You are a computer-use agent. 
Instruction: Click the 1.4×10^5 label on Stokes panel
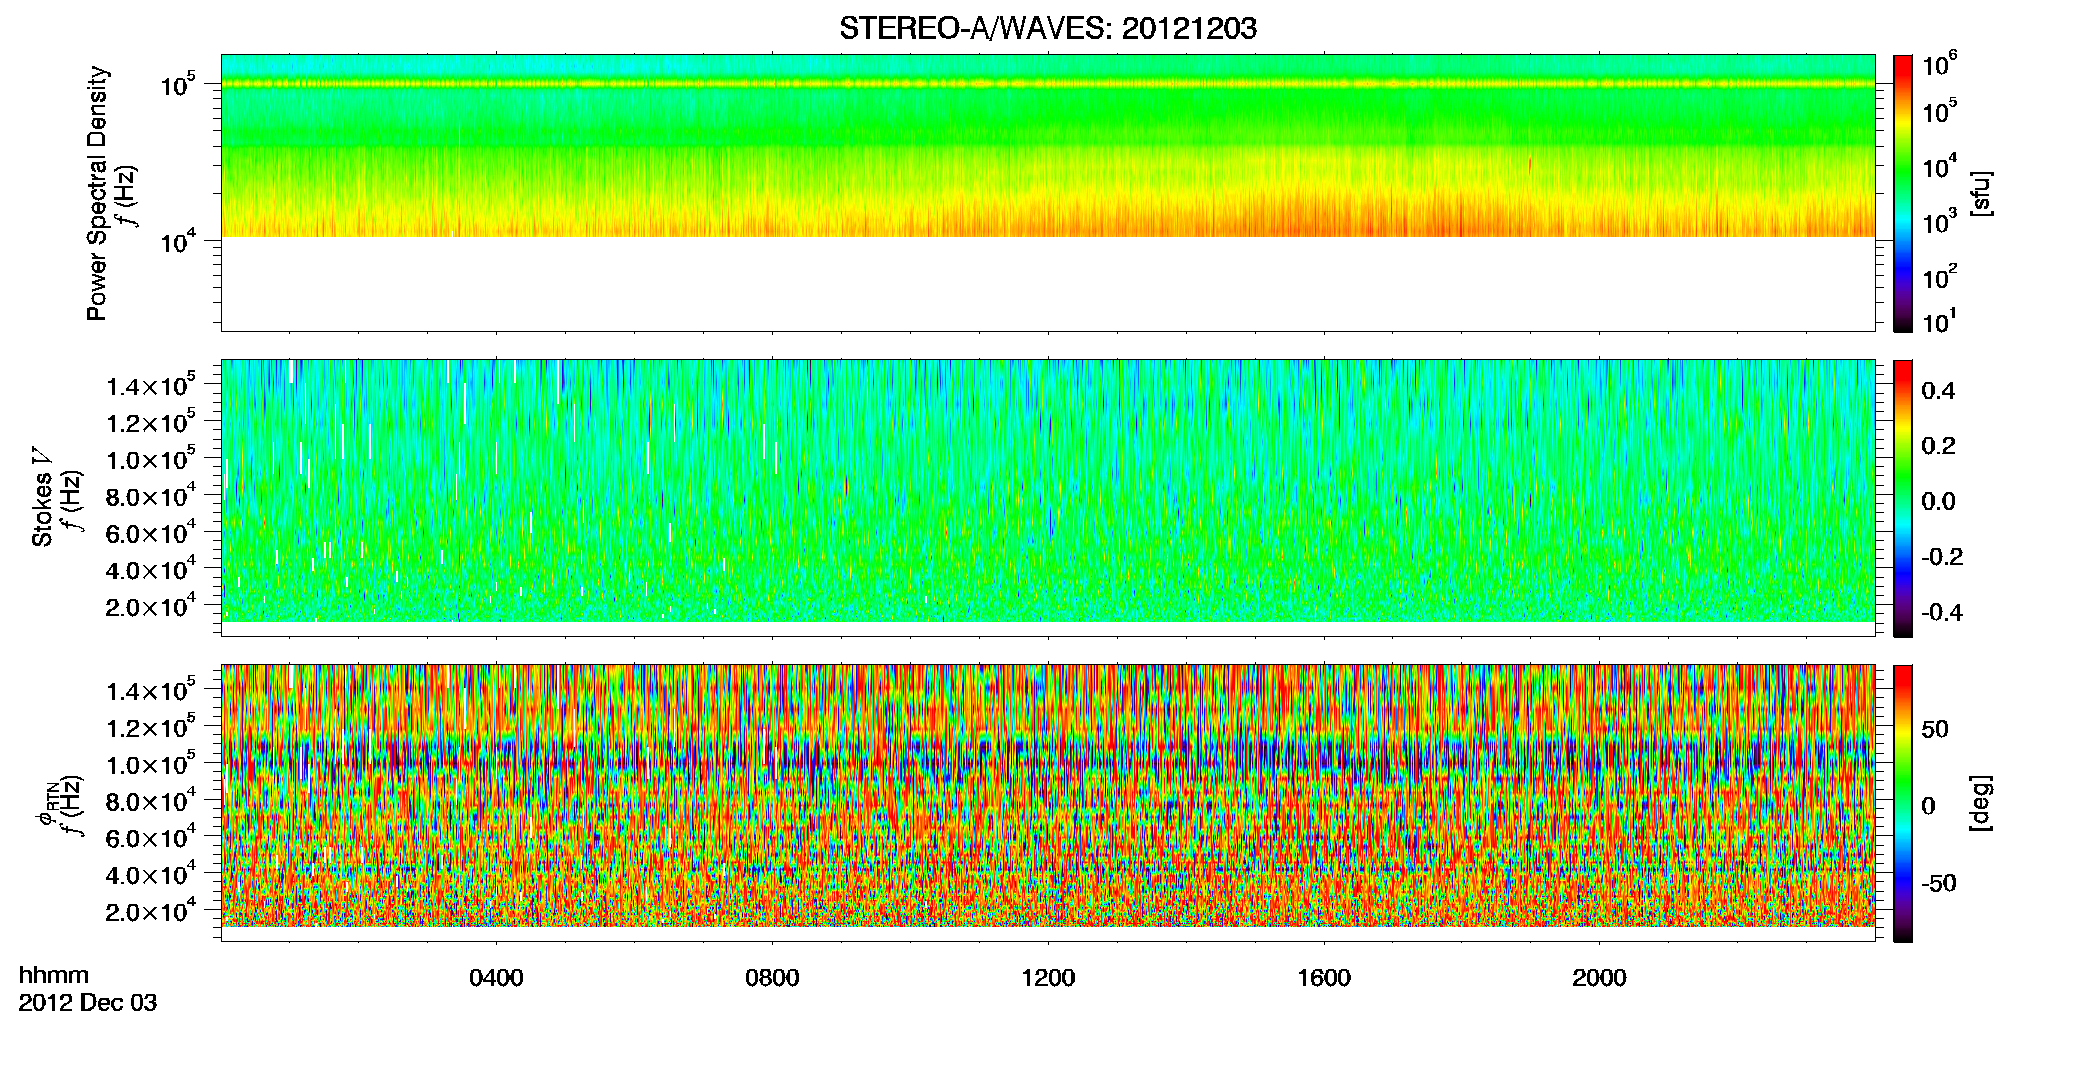(151, 385)
